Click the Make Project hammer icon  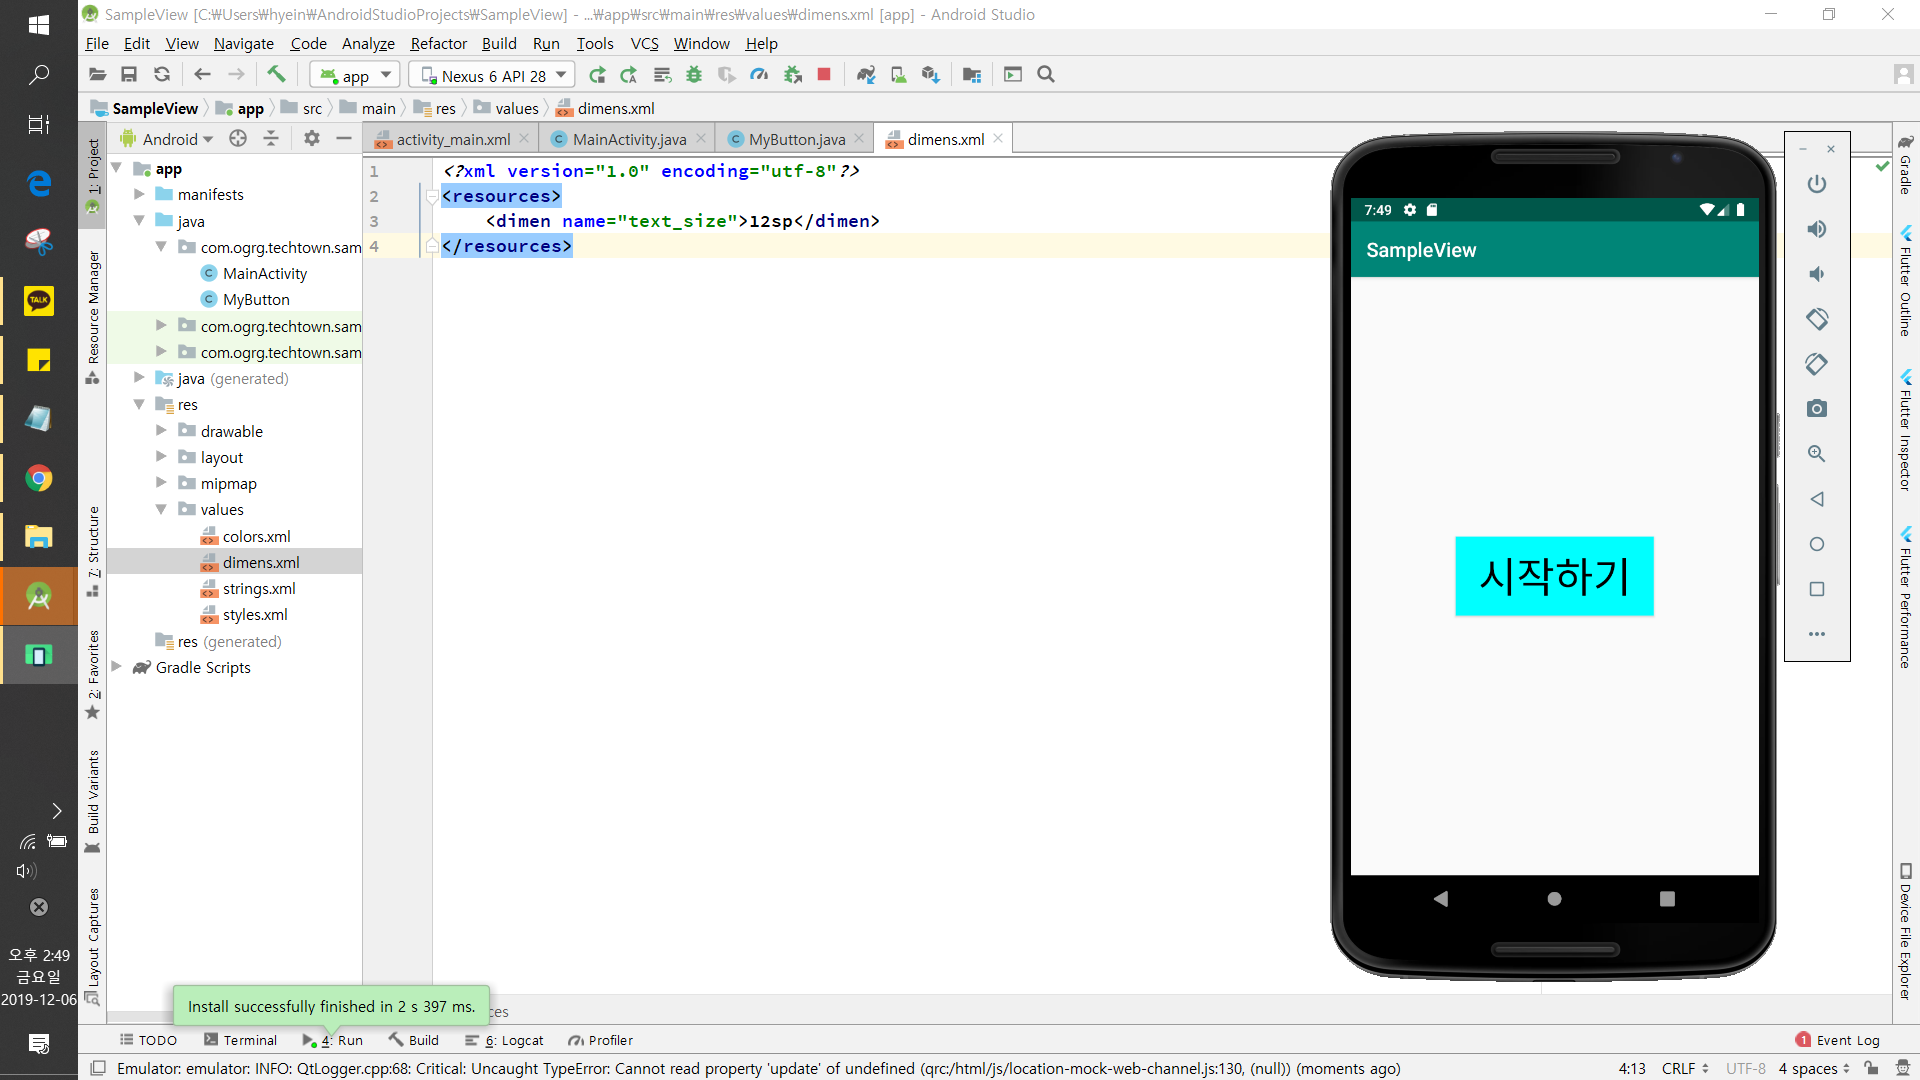coord(276,74)
